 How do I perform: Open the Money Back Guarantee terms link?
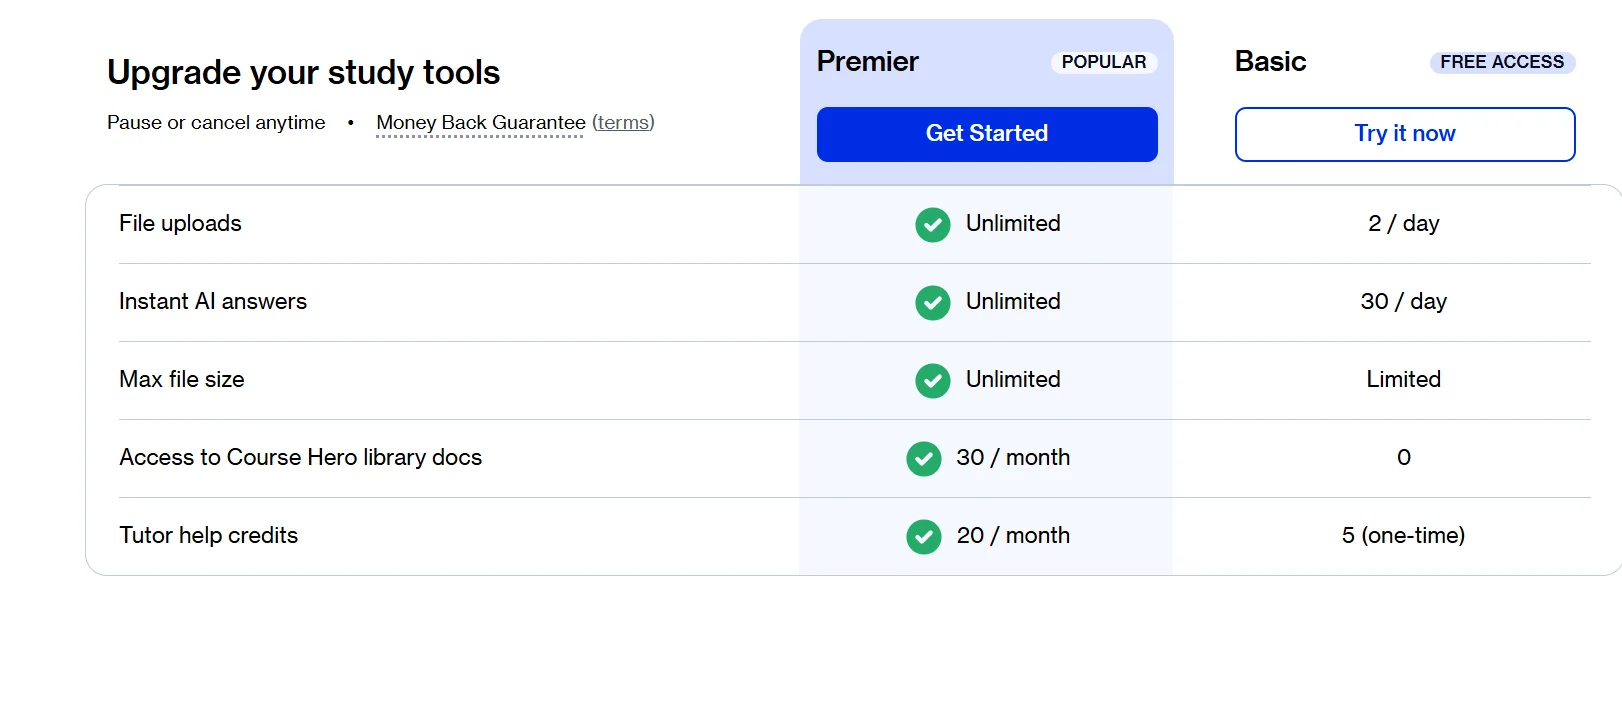tap(622, 123)
